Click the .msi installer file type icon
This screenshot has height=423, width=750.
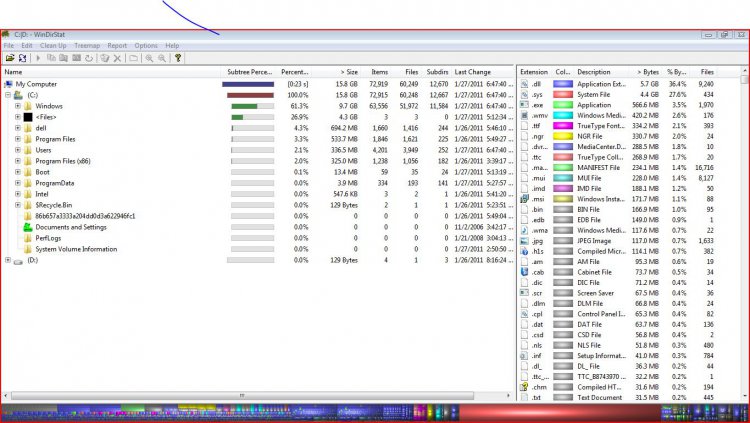[x=524, y=199]
